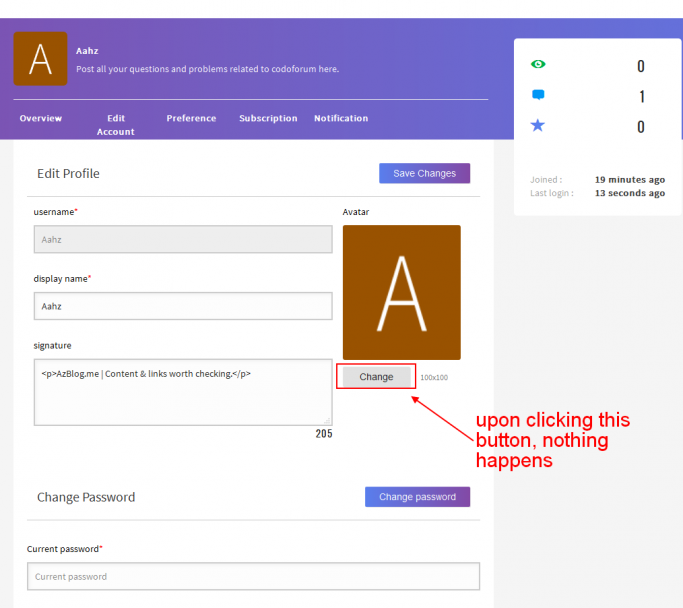
Task: Click the blue star reputation icon
Action: click(x=538, y=125)
